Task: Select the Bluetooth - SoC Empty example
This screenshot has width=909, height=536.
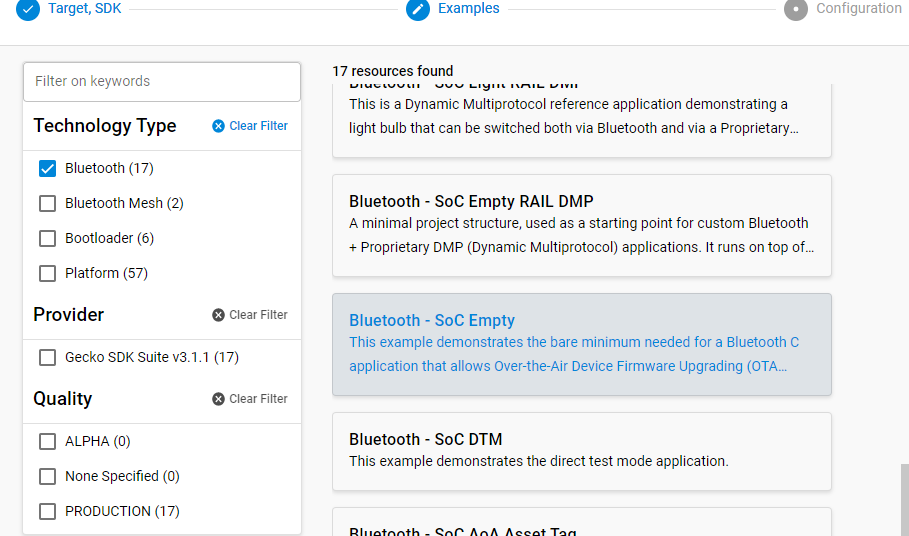Action: [x=581, y=344]
